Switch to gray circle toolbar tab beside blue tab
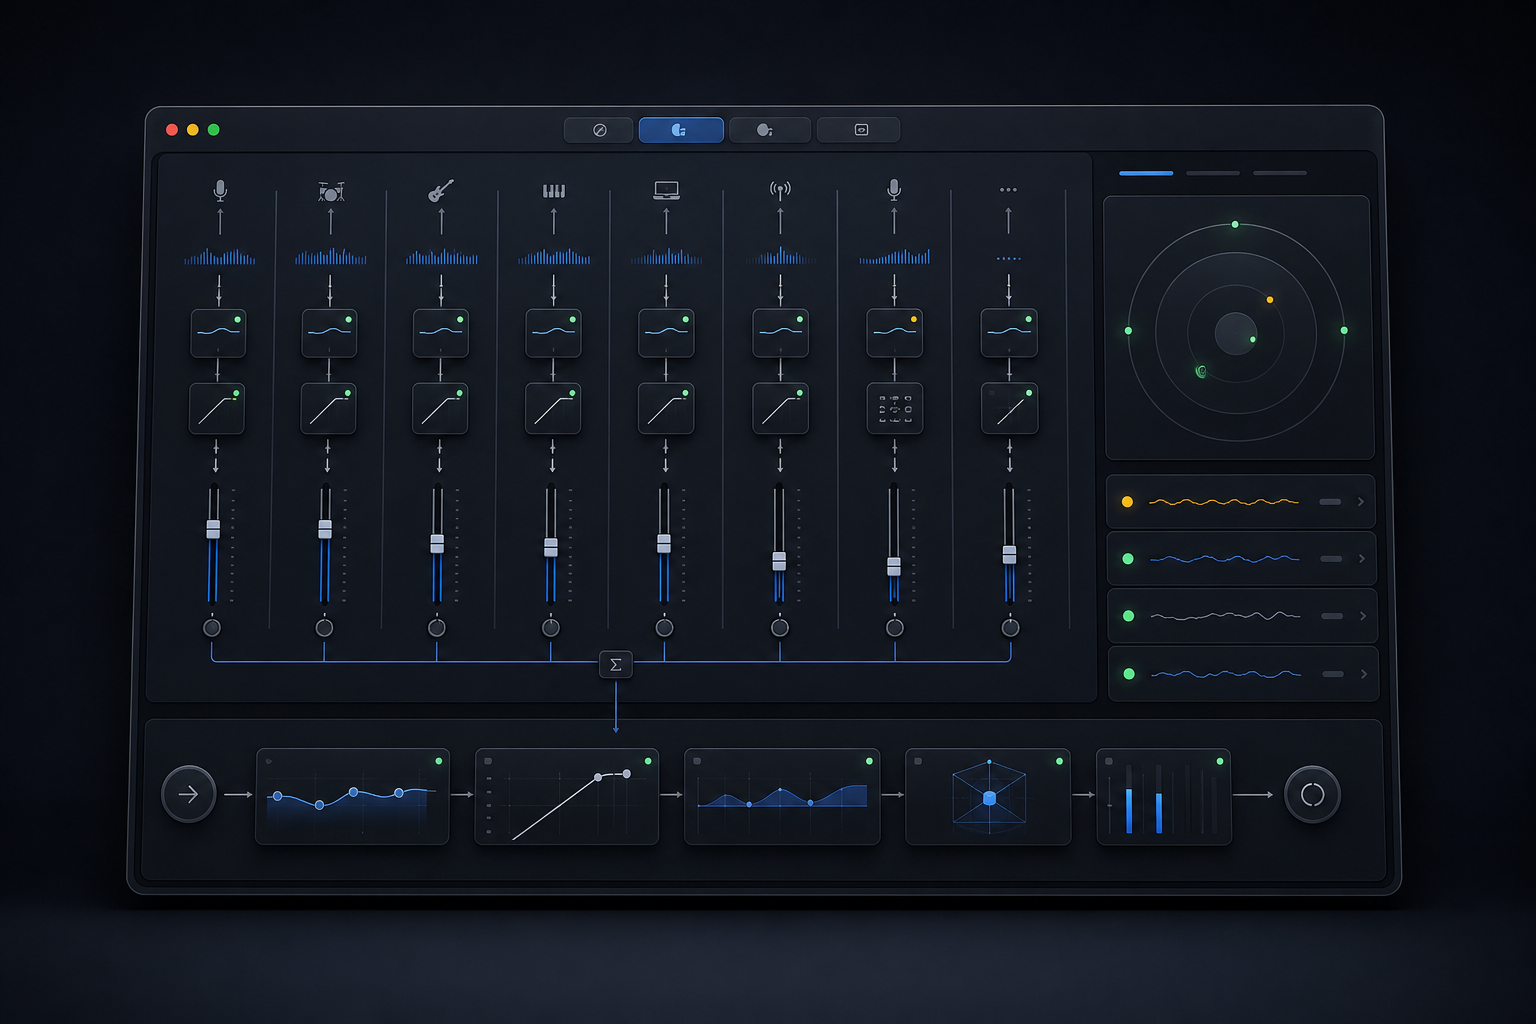 point(769,130)
